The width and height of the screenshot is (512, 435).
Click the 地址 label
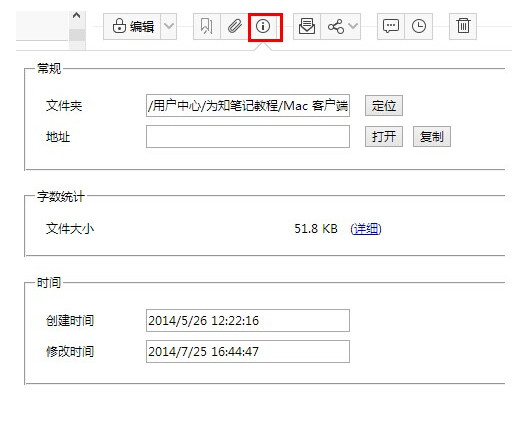click(x=58, y=137)
